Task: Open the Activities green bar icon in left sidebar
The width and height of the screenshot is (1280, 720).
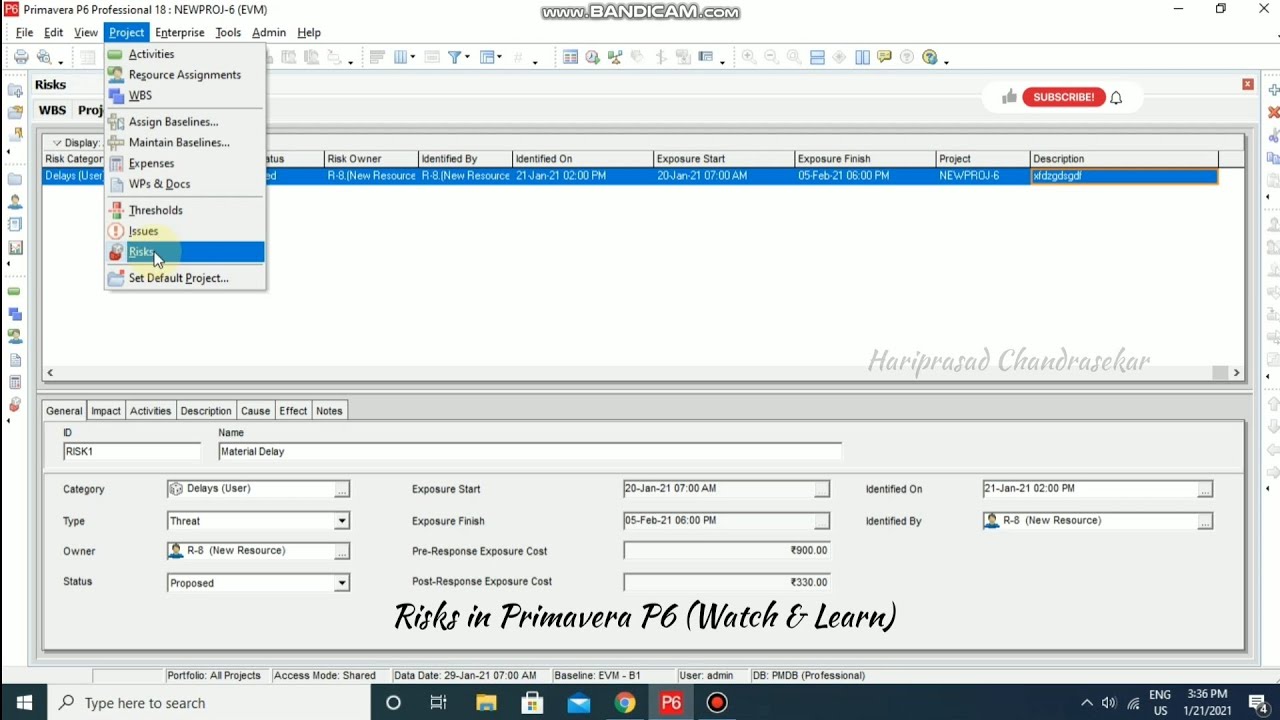Action: 14,292
